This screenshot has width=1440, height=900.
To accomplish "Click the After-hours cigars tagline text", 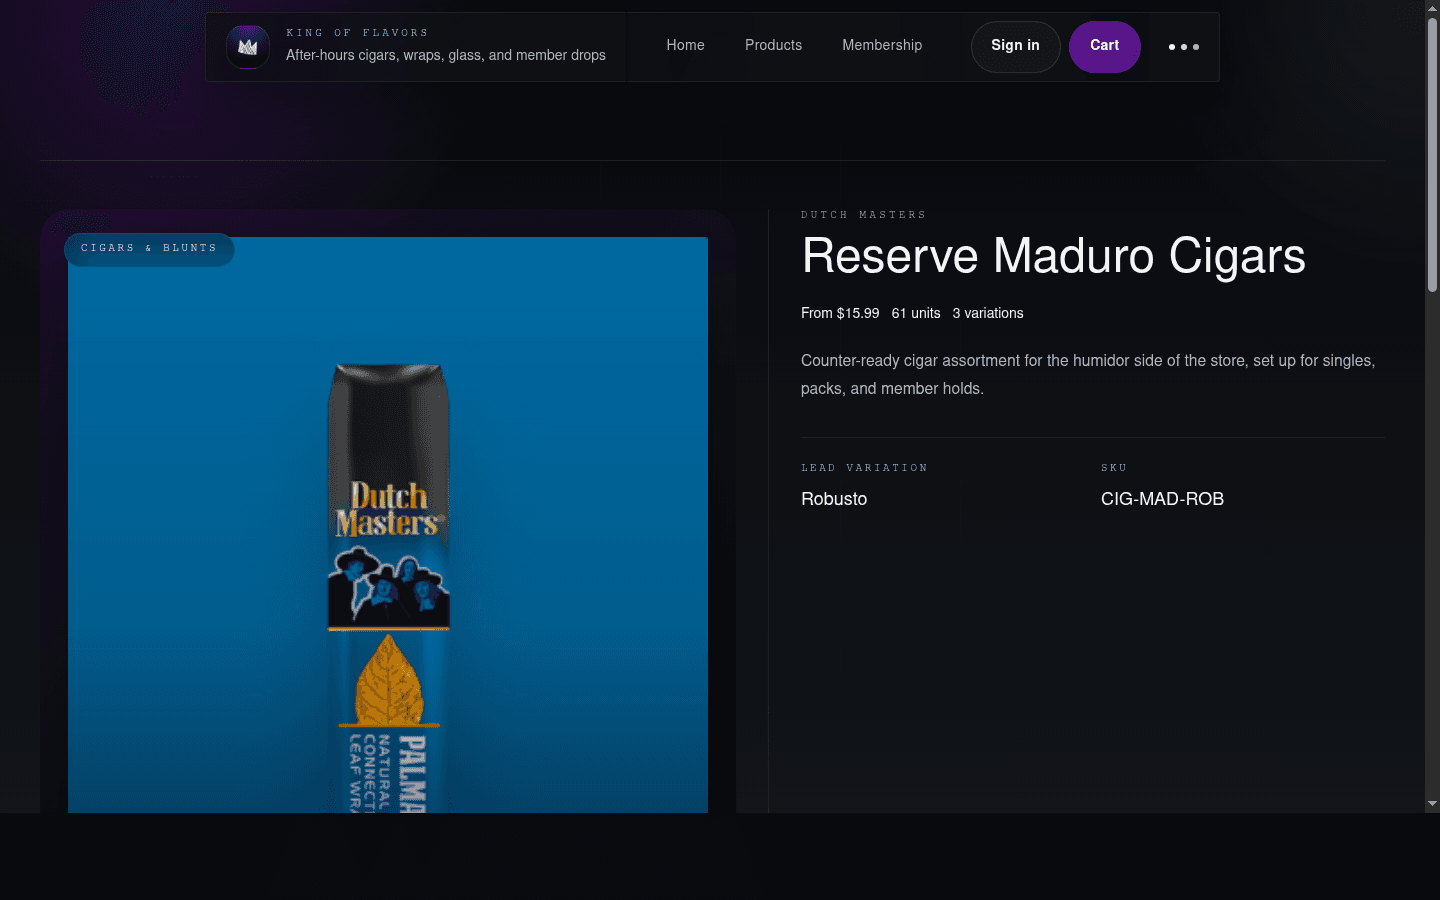I will (x=446, y=55).
